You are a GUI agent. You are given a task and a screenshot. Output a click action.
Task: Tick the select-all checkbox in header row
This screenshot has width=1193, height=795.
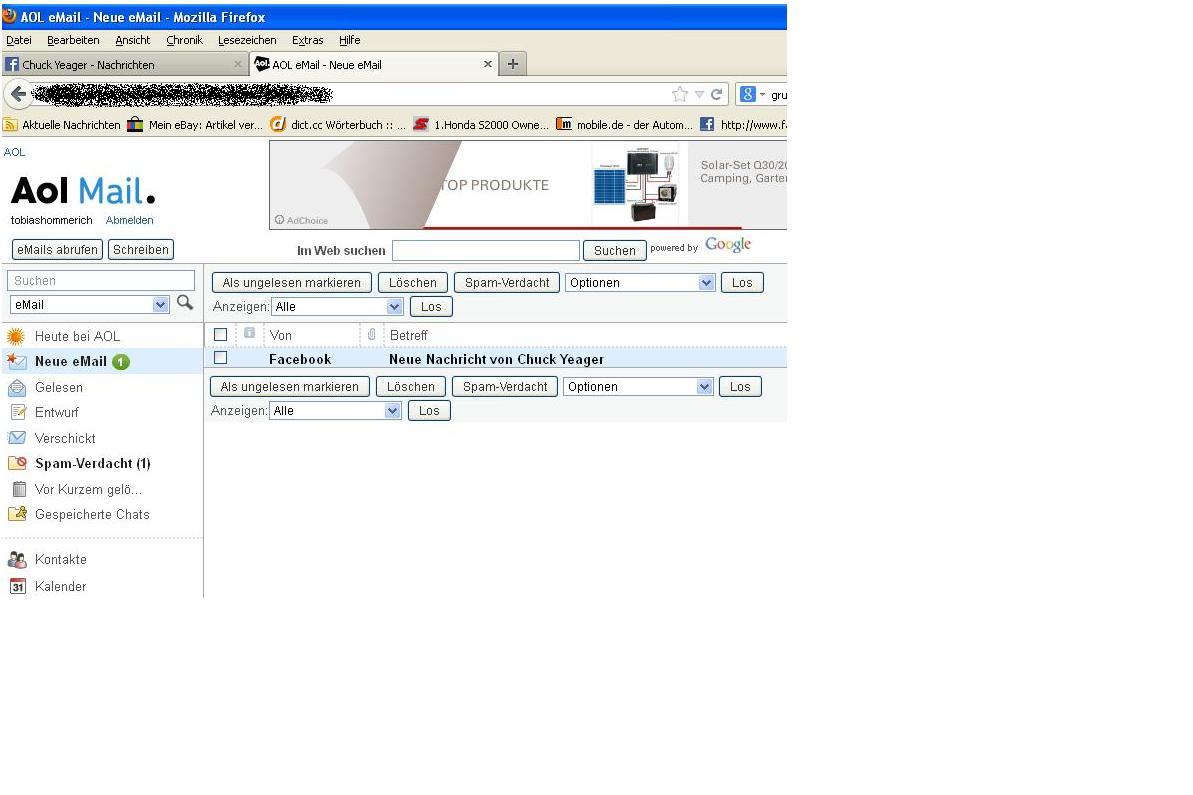point(221,335)
